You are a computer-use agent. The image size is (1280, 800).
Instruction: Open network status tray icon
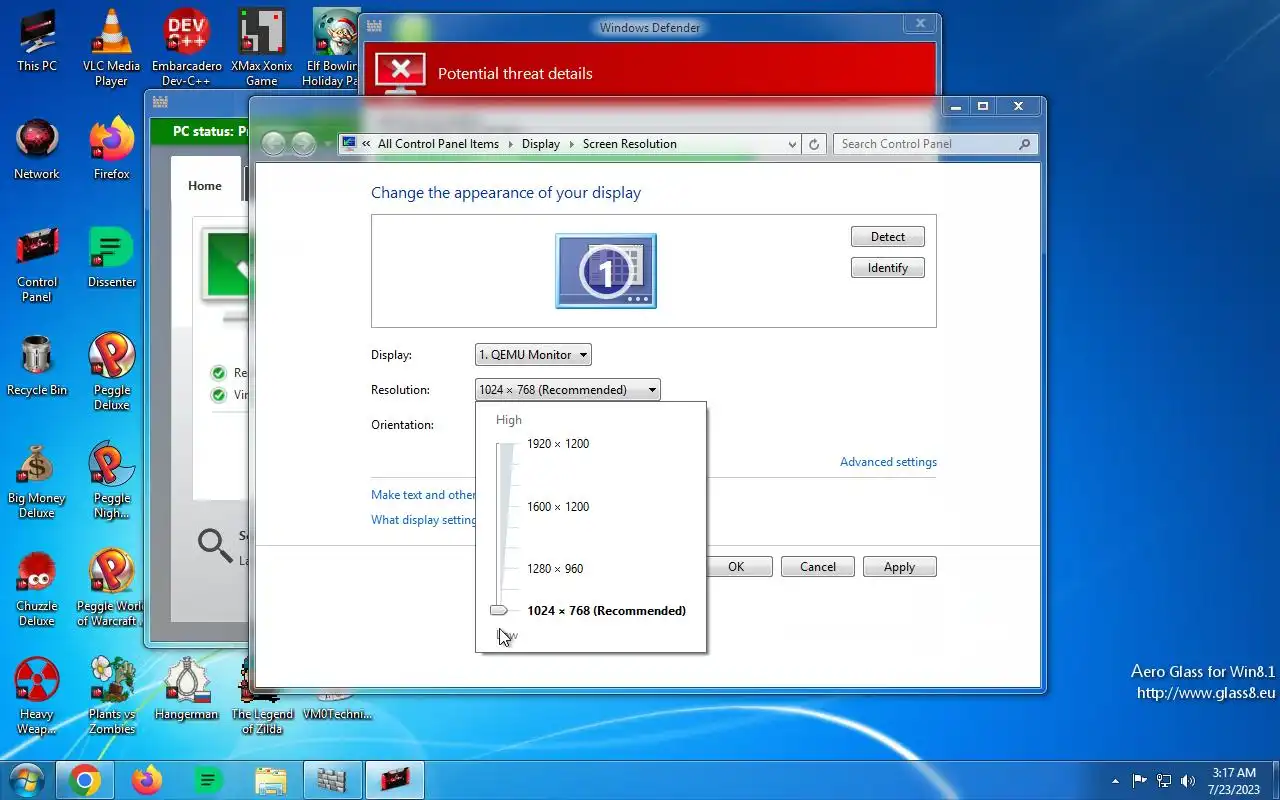point(1164,780)
